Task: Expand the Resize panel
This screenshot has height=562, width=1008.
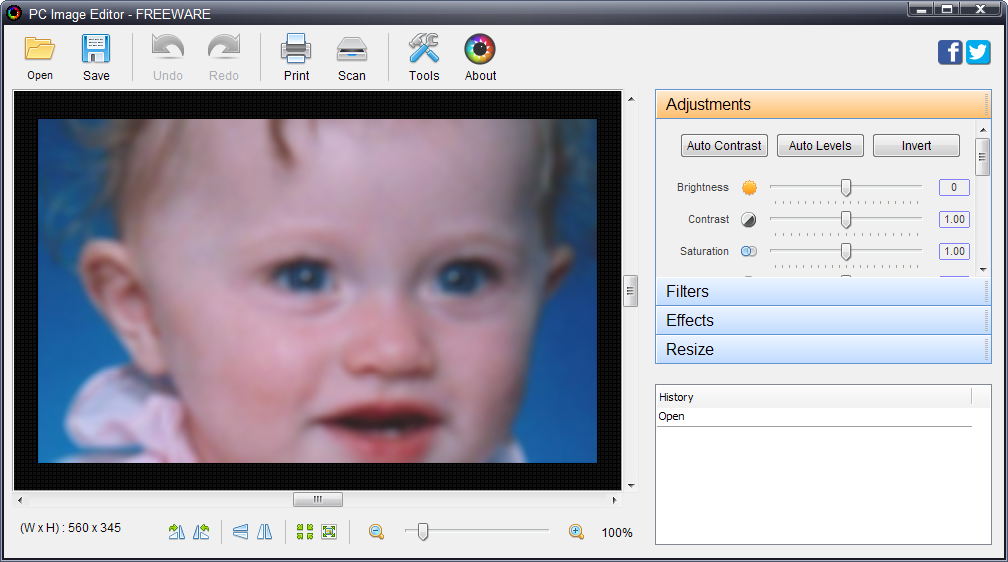Action: click(823, 349)
